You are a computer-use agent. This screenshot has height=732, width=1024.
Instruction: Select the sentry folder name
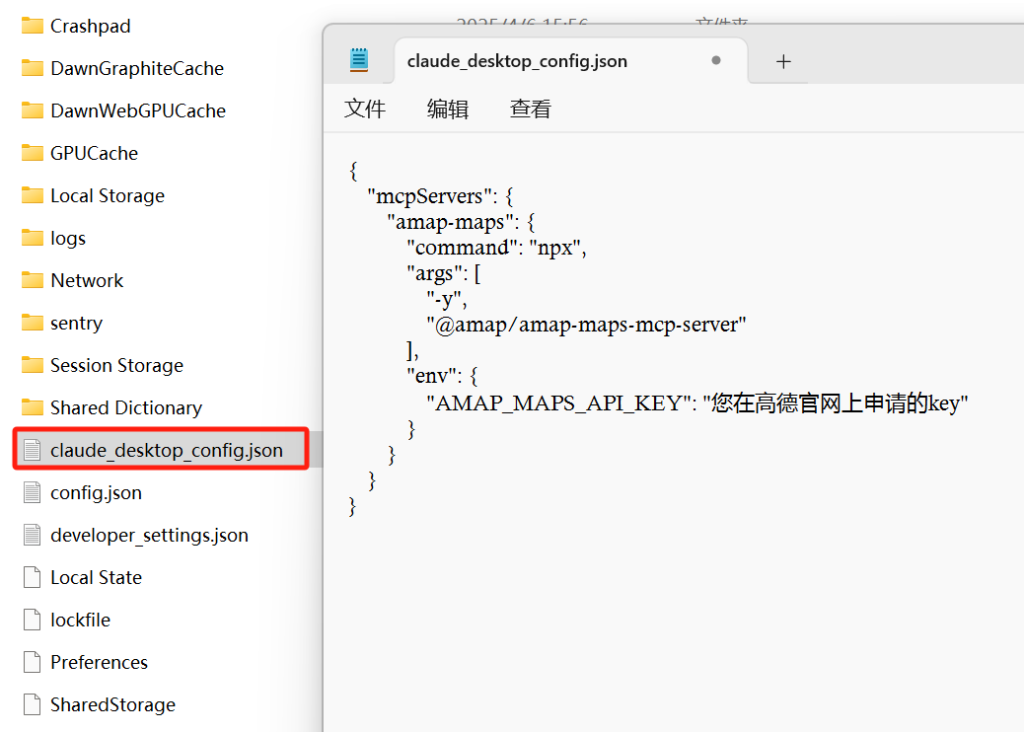76,323
